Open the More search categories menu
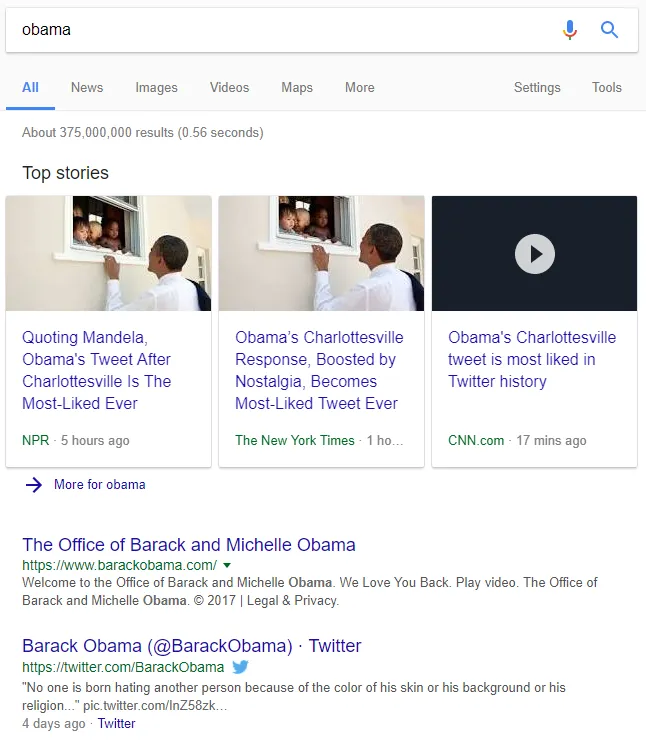646x742 pixels. pos(360,88)
